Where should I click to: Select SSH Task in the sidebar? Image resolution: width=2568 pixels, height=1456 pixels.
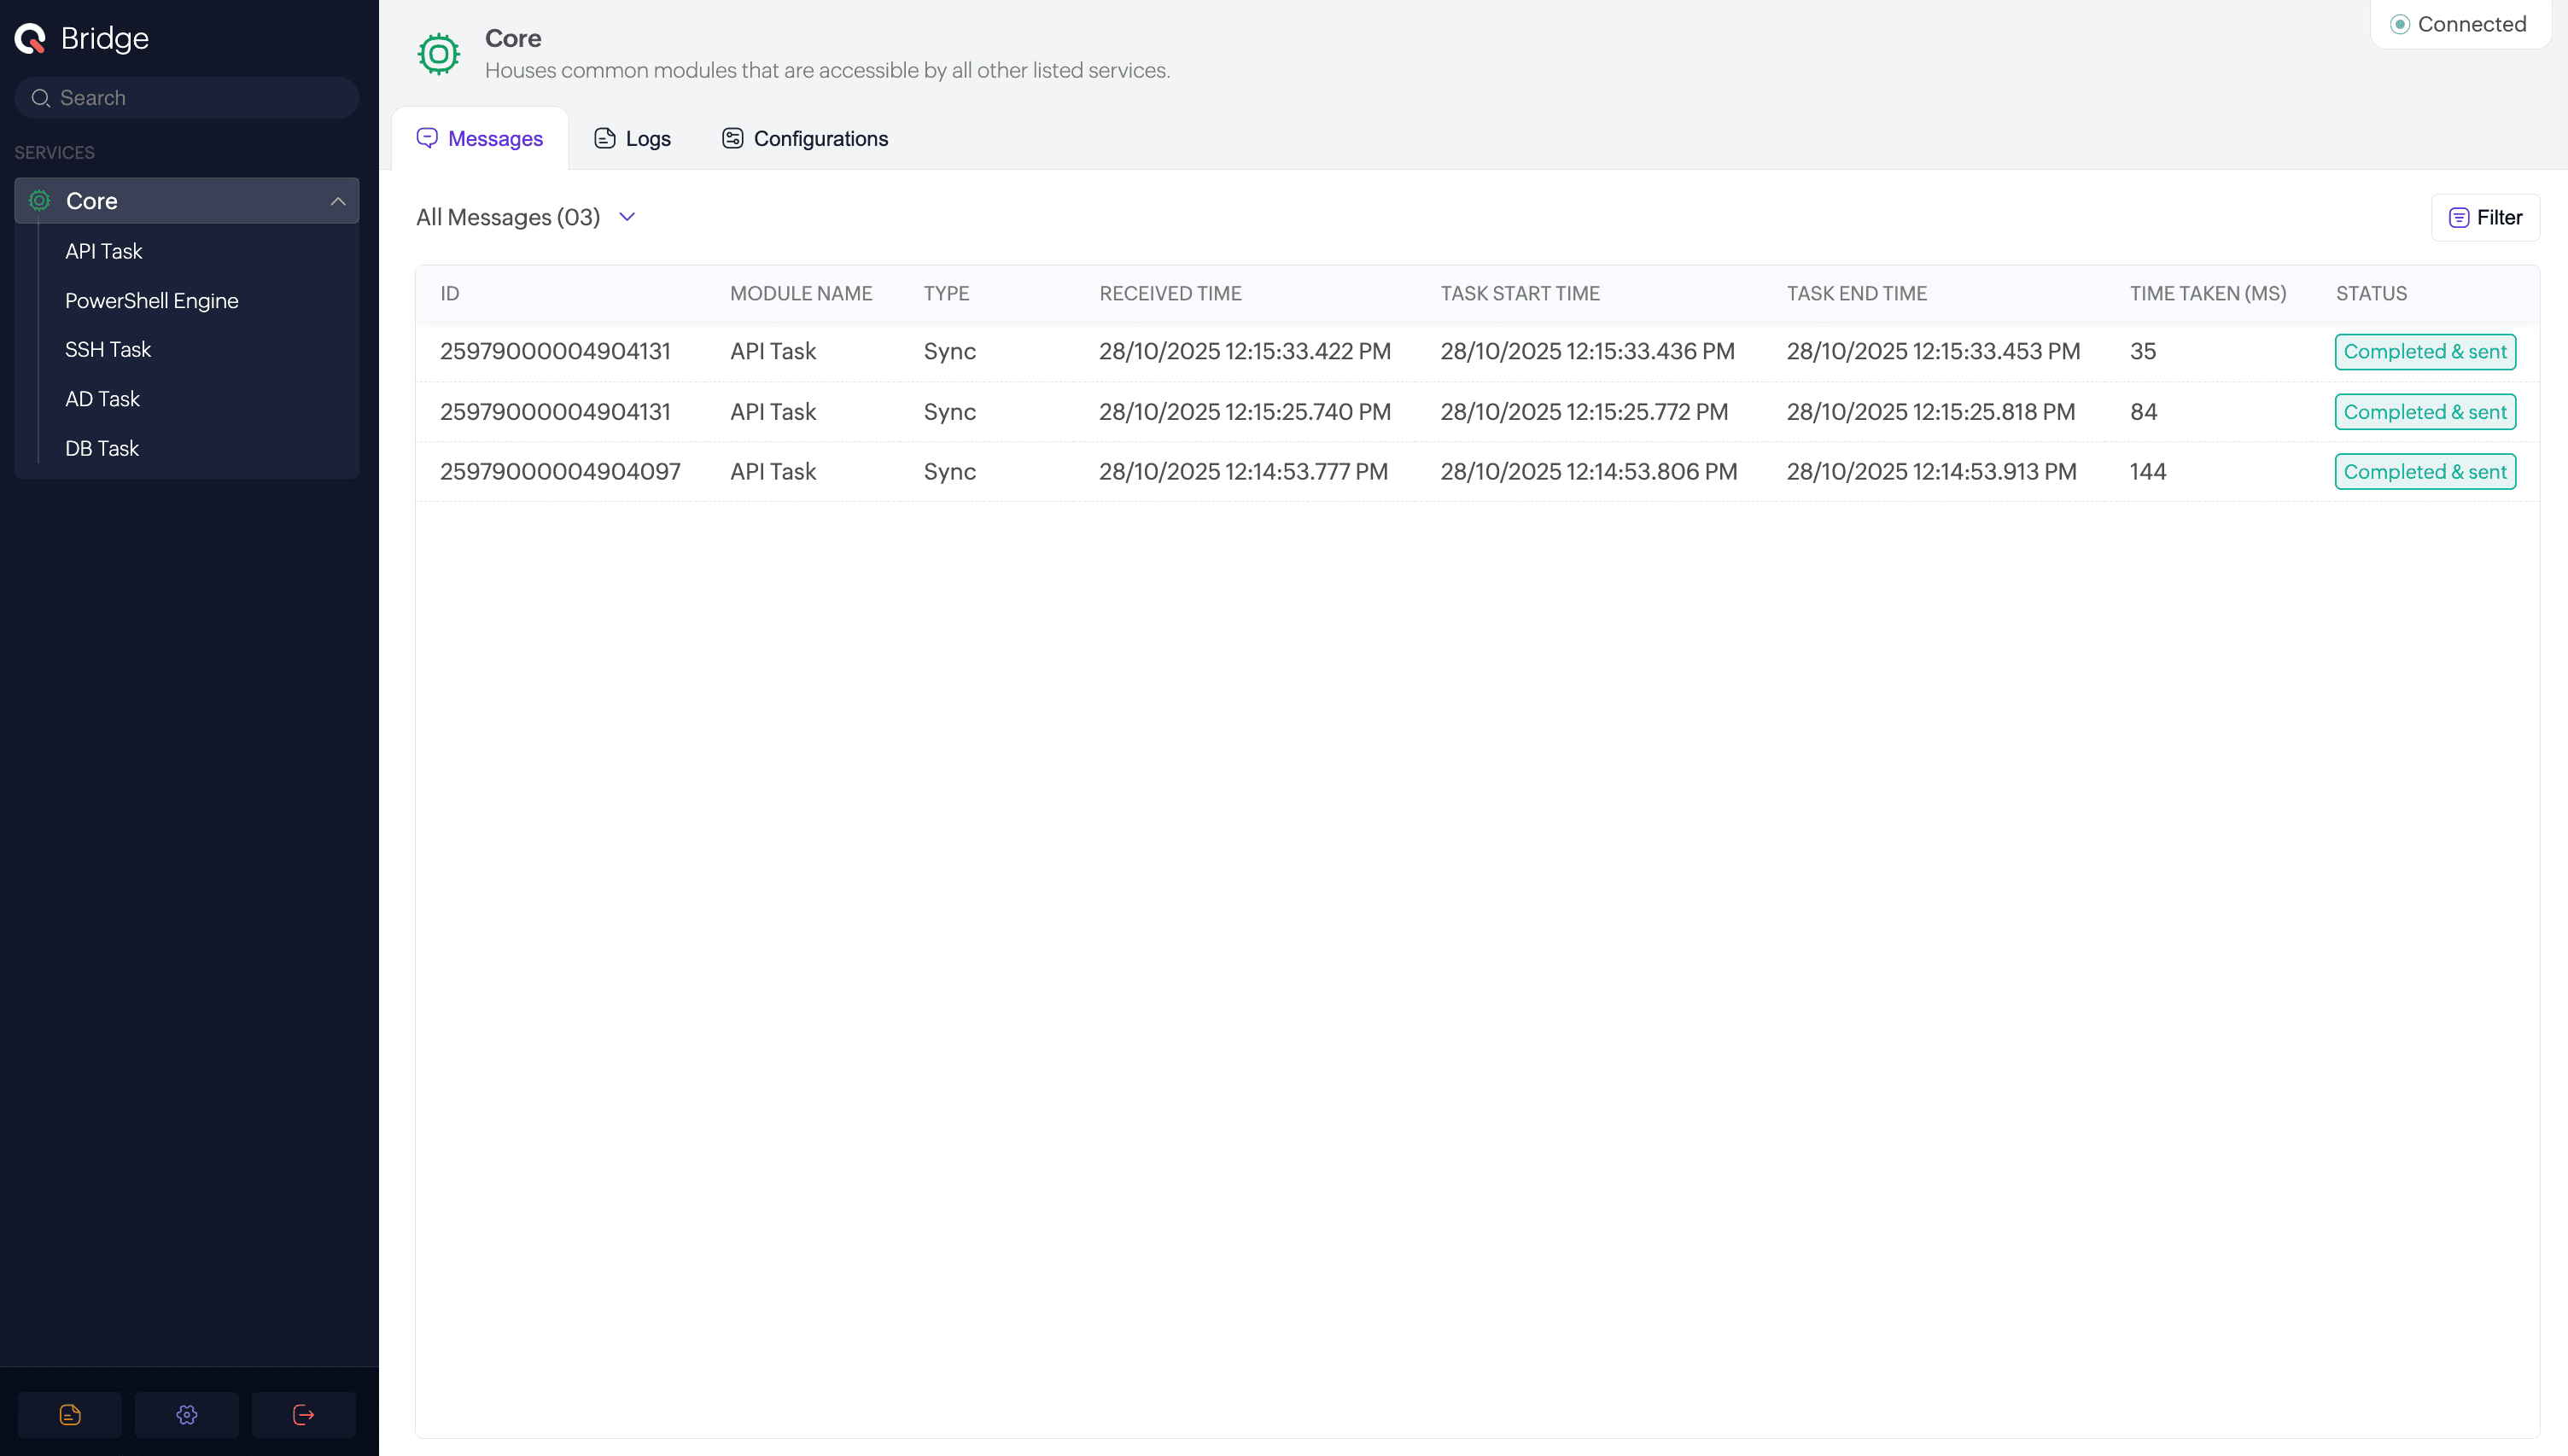pyautogui.click(x=108, y=349)
